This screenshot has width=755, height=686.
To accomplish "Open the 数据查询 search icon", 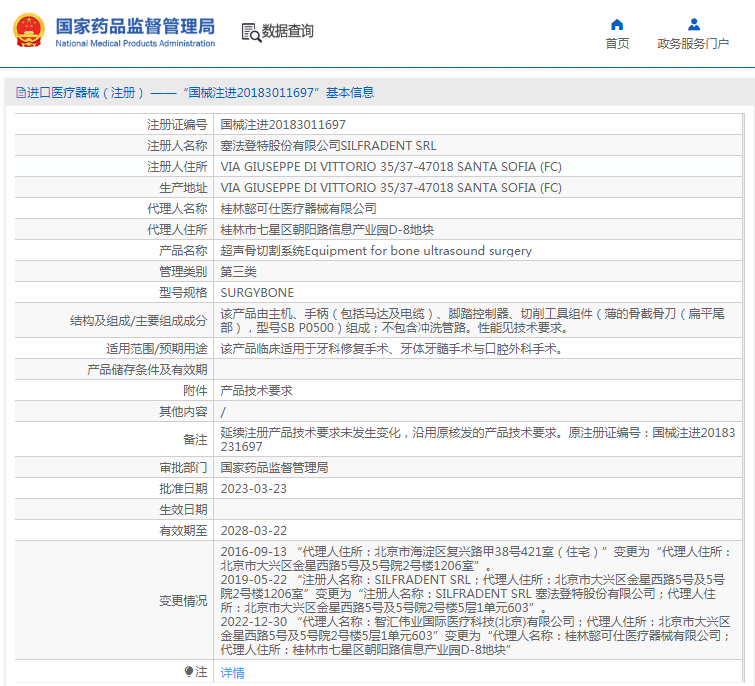I will 251,32.
